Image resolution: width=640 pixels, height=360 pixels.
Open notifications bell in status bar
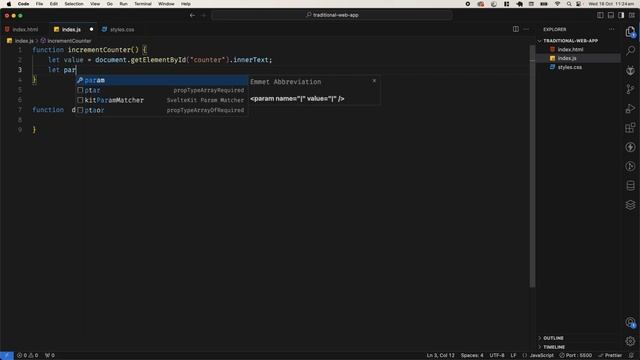pyautogui.click(x=632, y=356)
